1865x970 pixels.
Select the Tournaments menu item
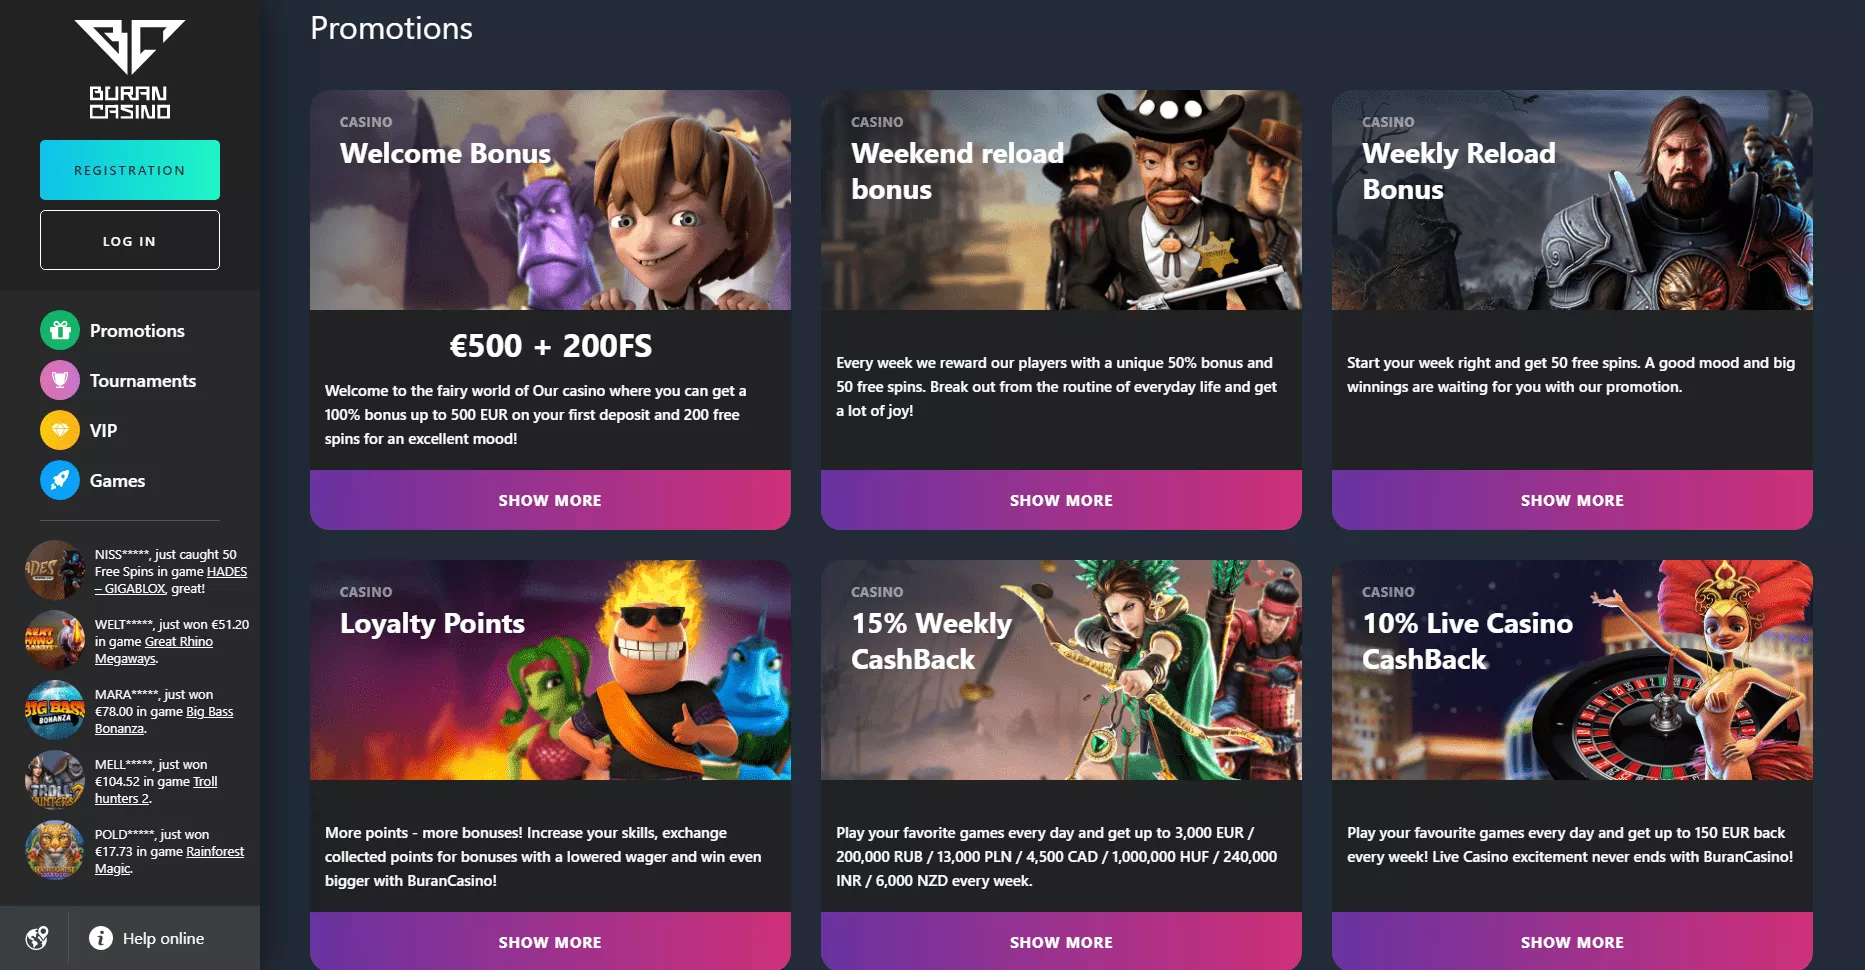(143, 380)
